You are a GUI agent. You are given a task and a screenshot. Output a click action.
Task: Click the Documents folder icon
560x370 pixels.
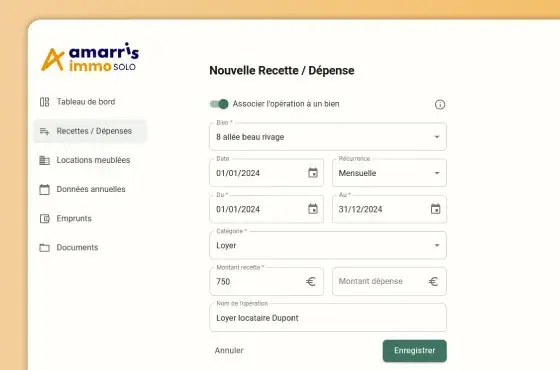point(44,248)
